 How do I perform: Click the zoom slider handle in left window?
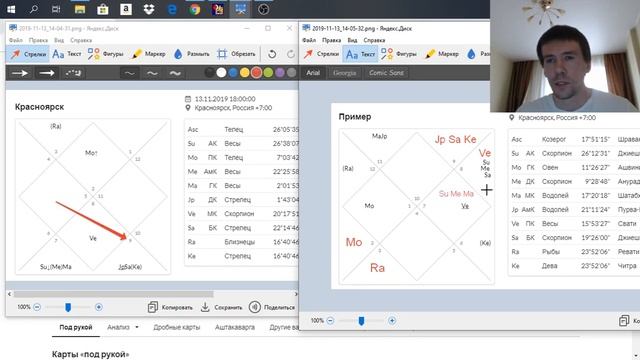(68, 307)
